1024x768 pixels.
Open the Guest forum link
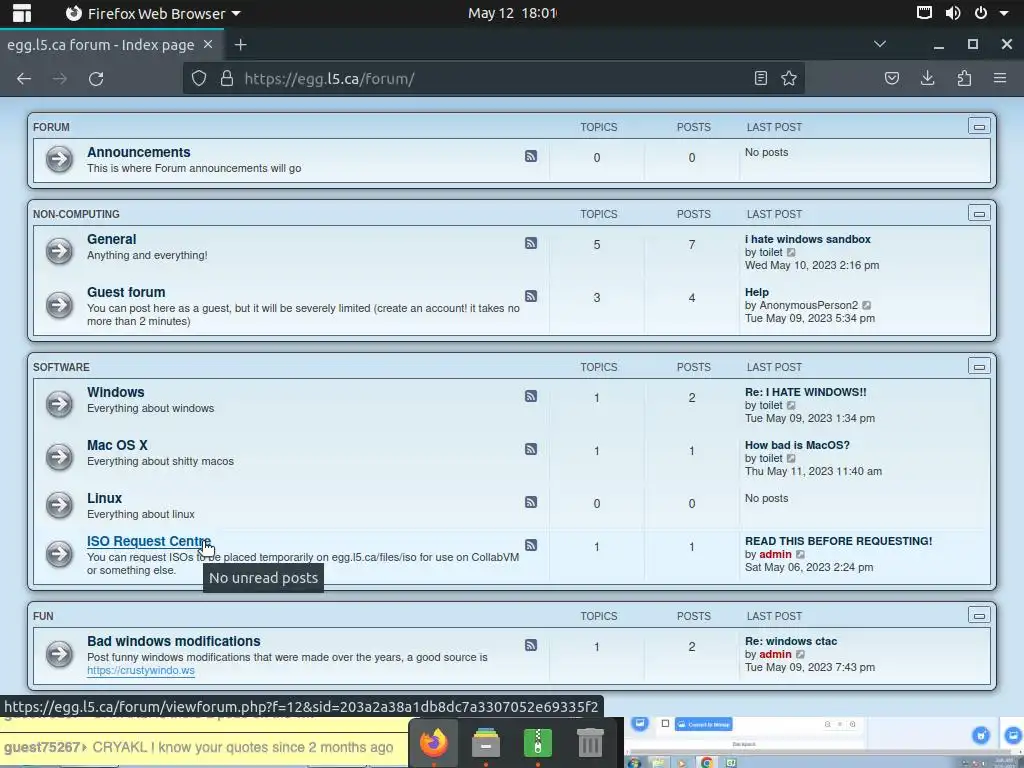coord(126,292)
